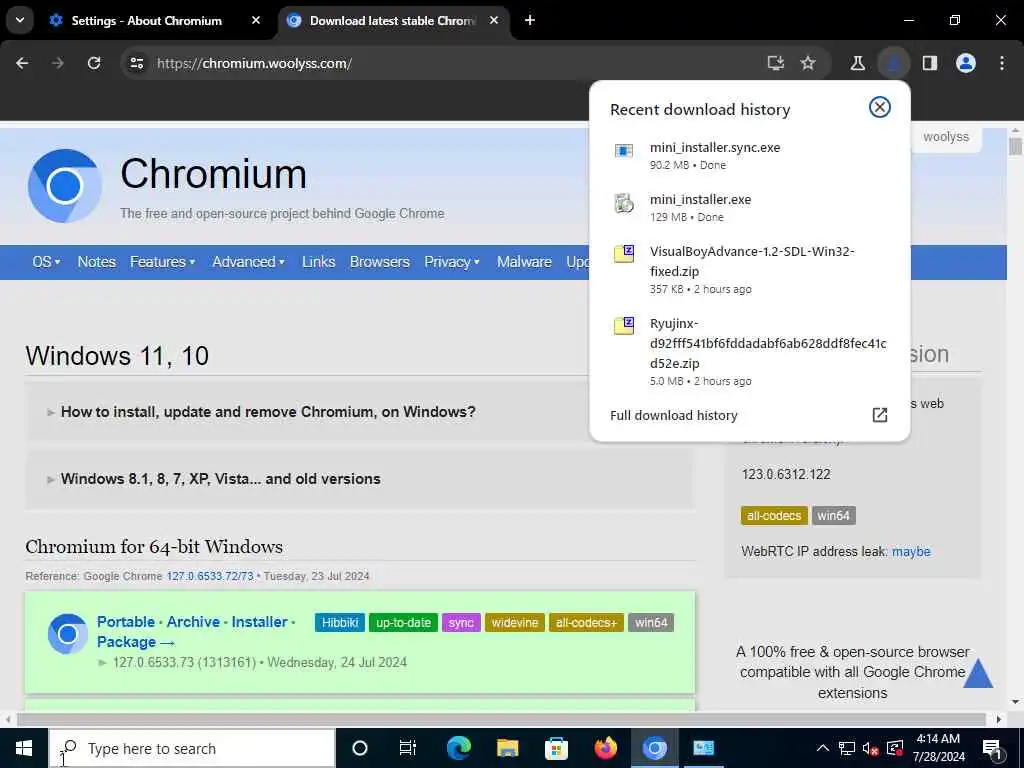Click the purple sync tag

(461, 622)
